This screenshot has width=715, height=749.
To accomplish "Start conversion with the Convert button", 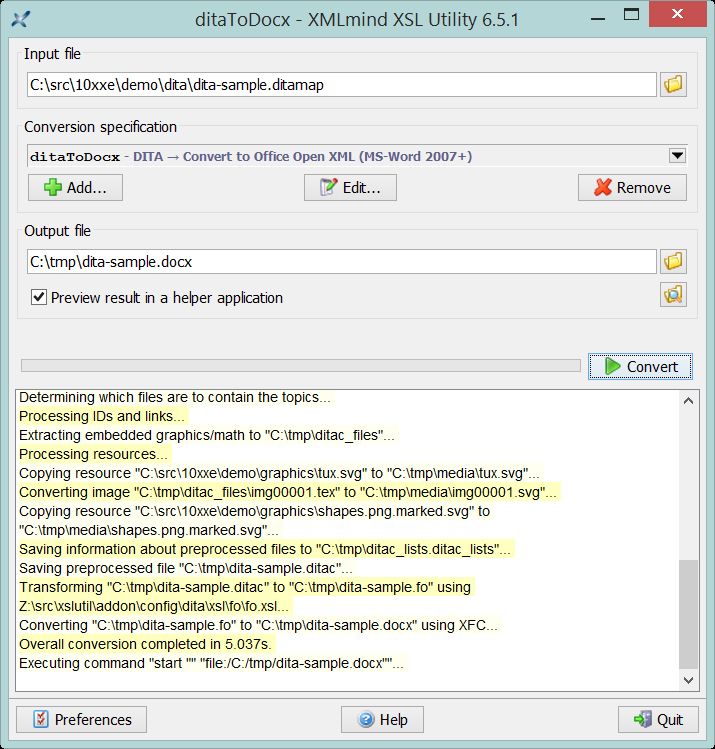I will click(x=640, y=366).
